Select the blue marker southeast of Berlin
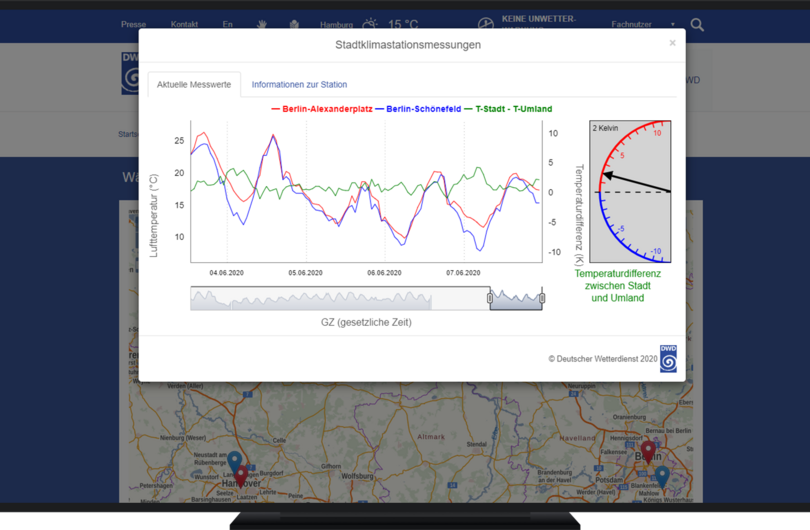 (x=662, y=476)
